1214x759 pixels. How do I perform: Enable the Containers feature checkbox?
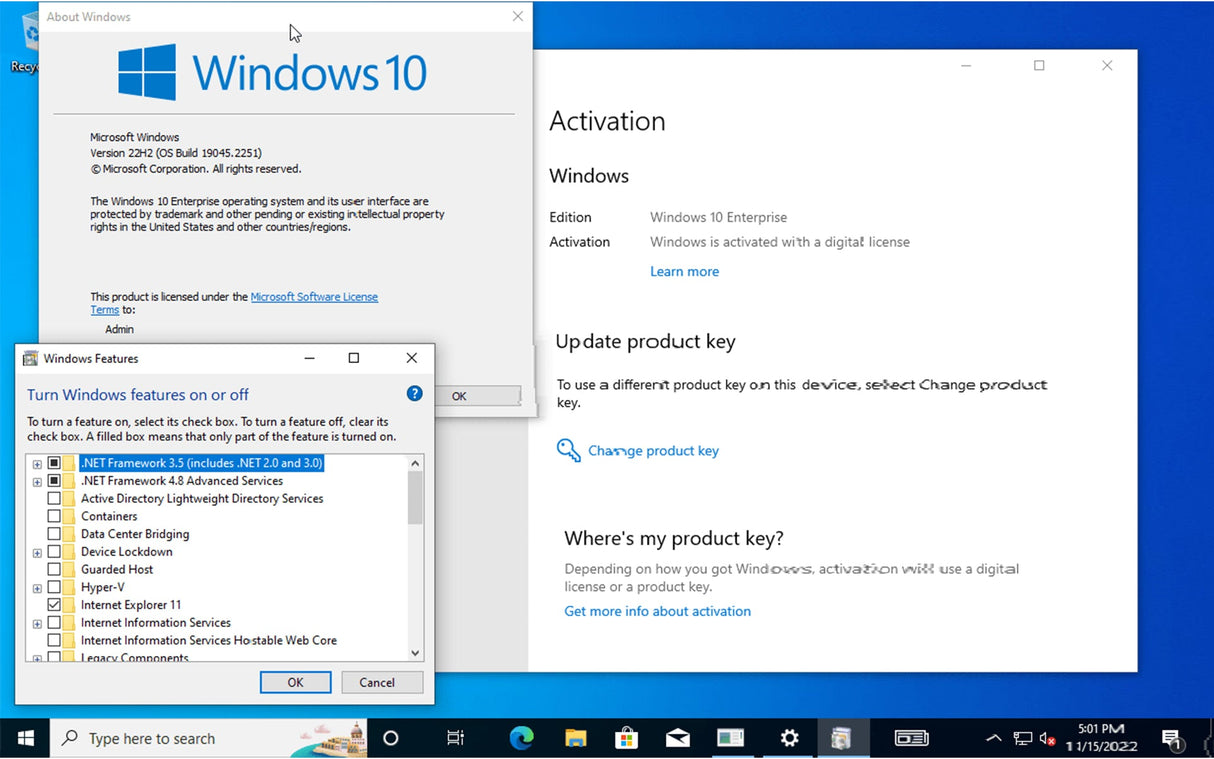pos(55,516)
